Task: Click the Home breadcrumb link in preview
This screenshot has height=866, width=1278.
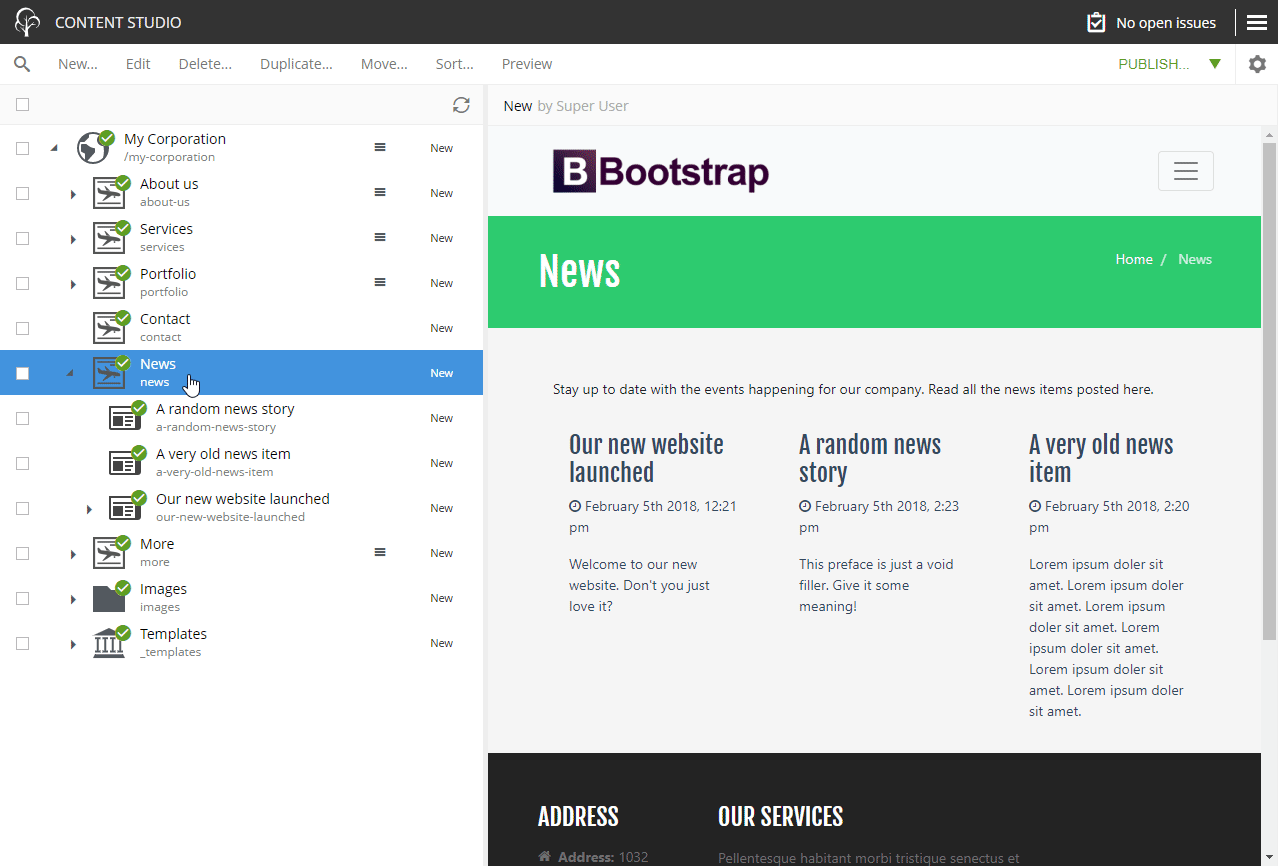Action: pyautogui.click(x=1133, y=258)
